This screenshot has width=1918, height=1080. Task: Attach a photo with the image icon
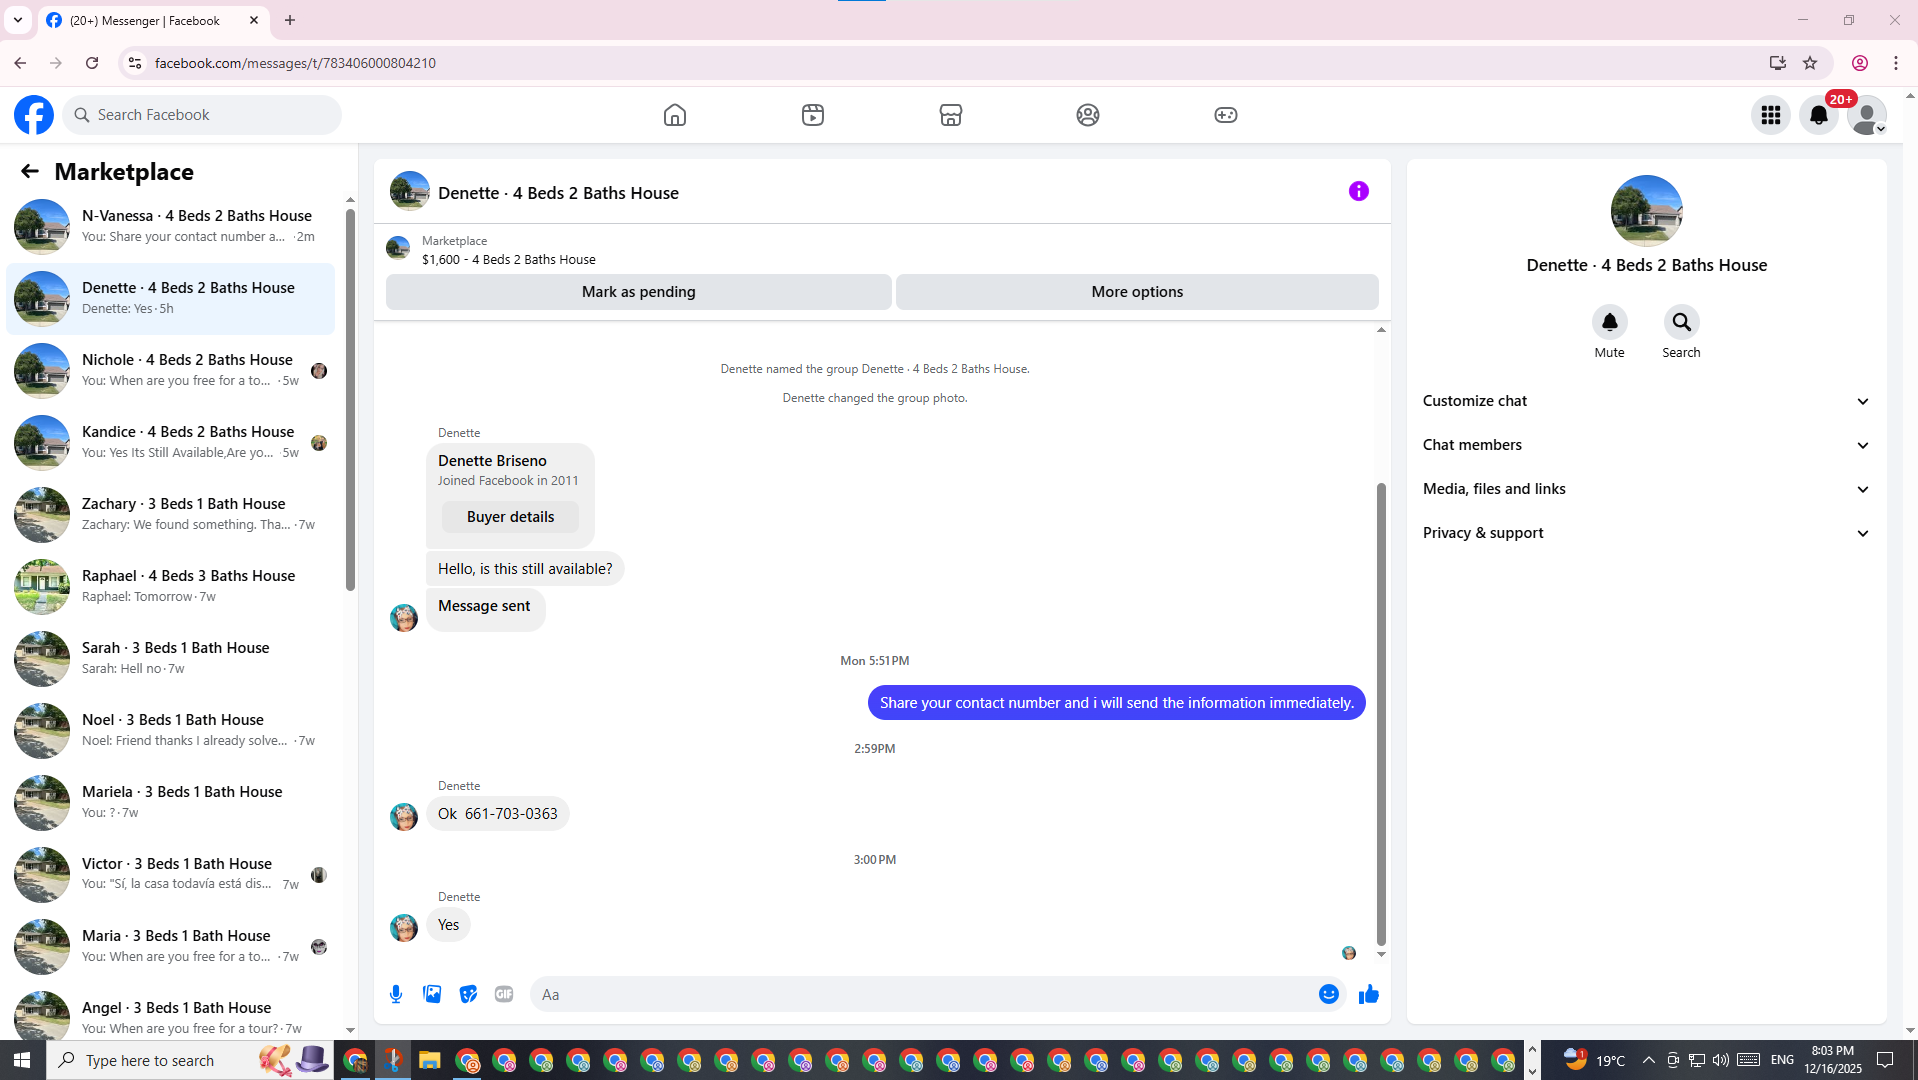432,994
